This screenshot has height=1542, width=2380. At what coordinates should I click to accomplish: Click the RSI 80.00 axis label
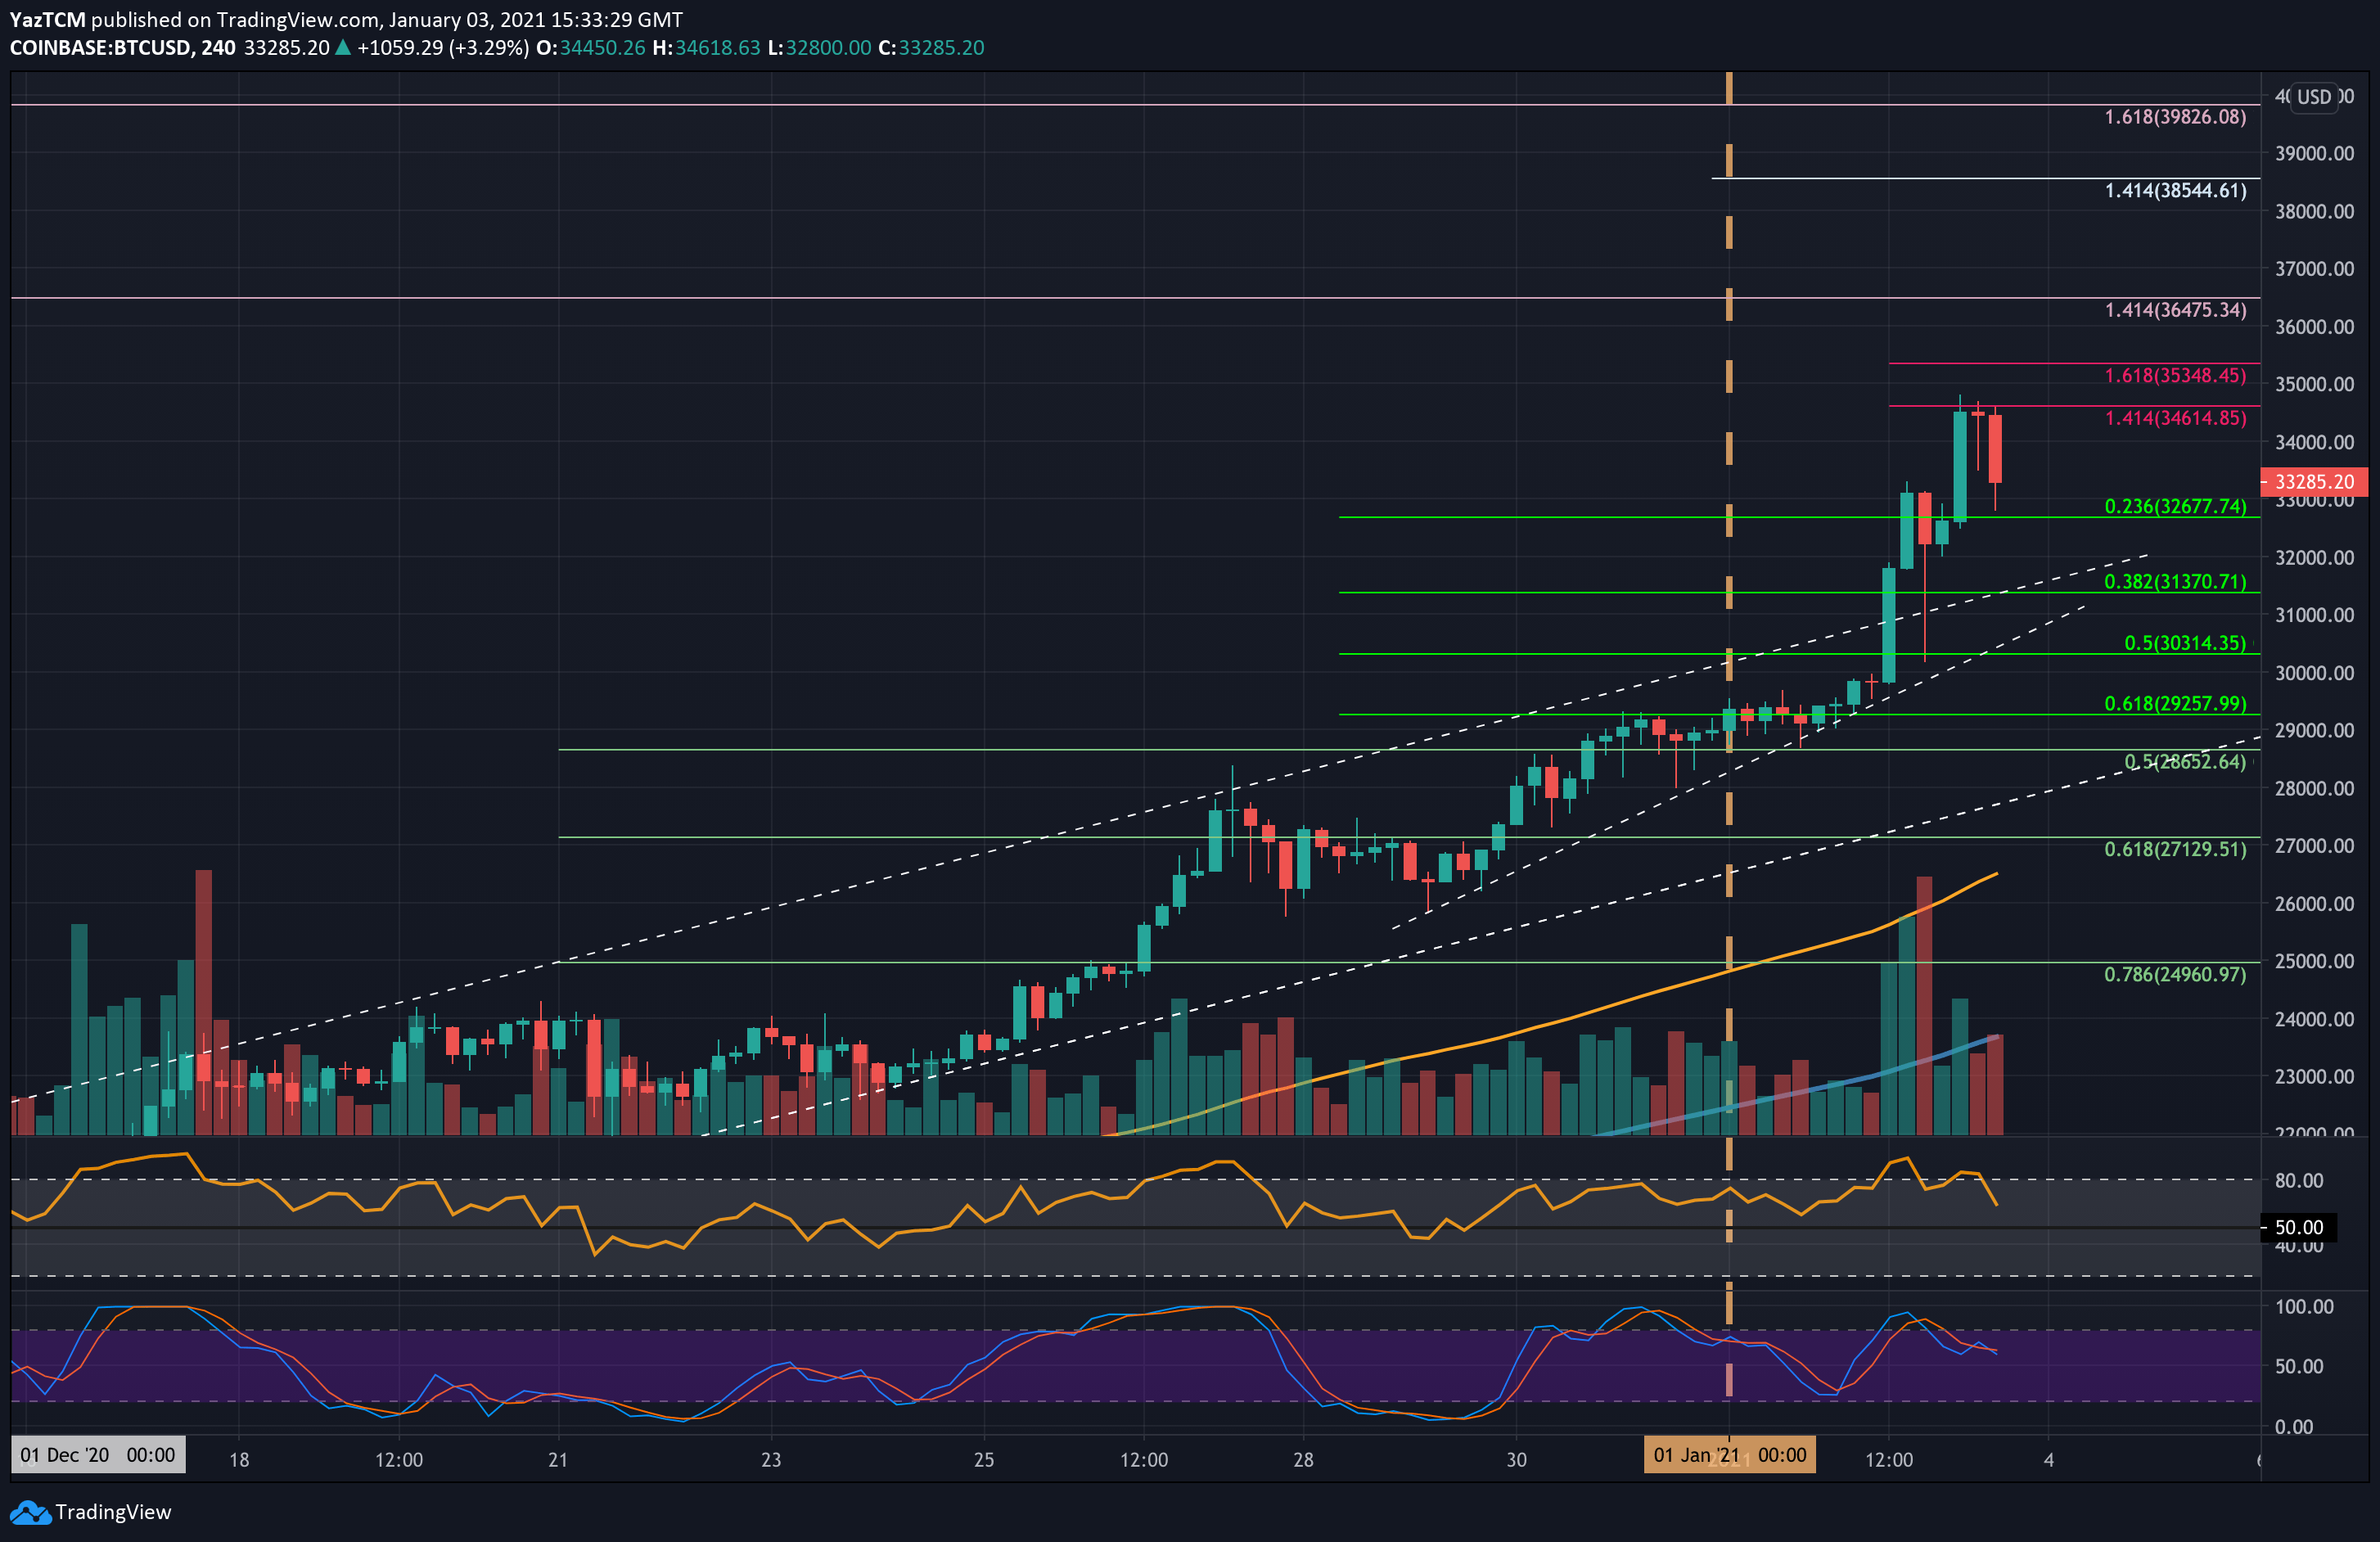(2299, 1180)
